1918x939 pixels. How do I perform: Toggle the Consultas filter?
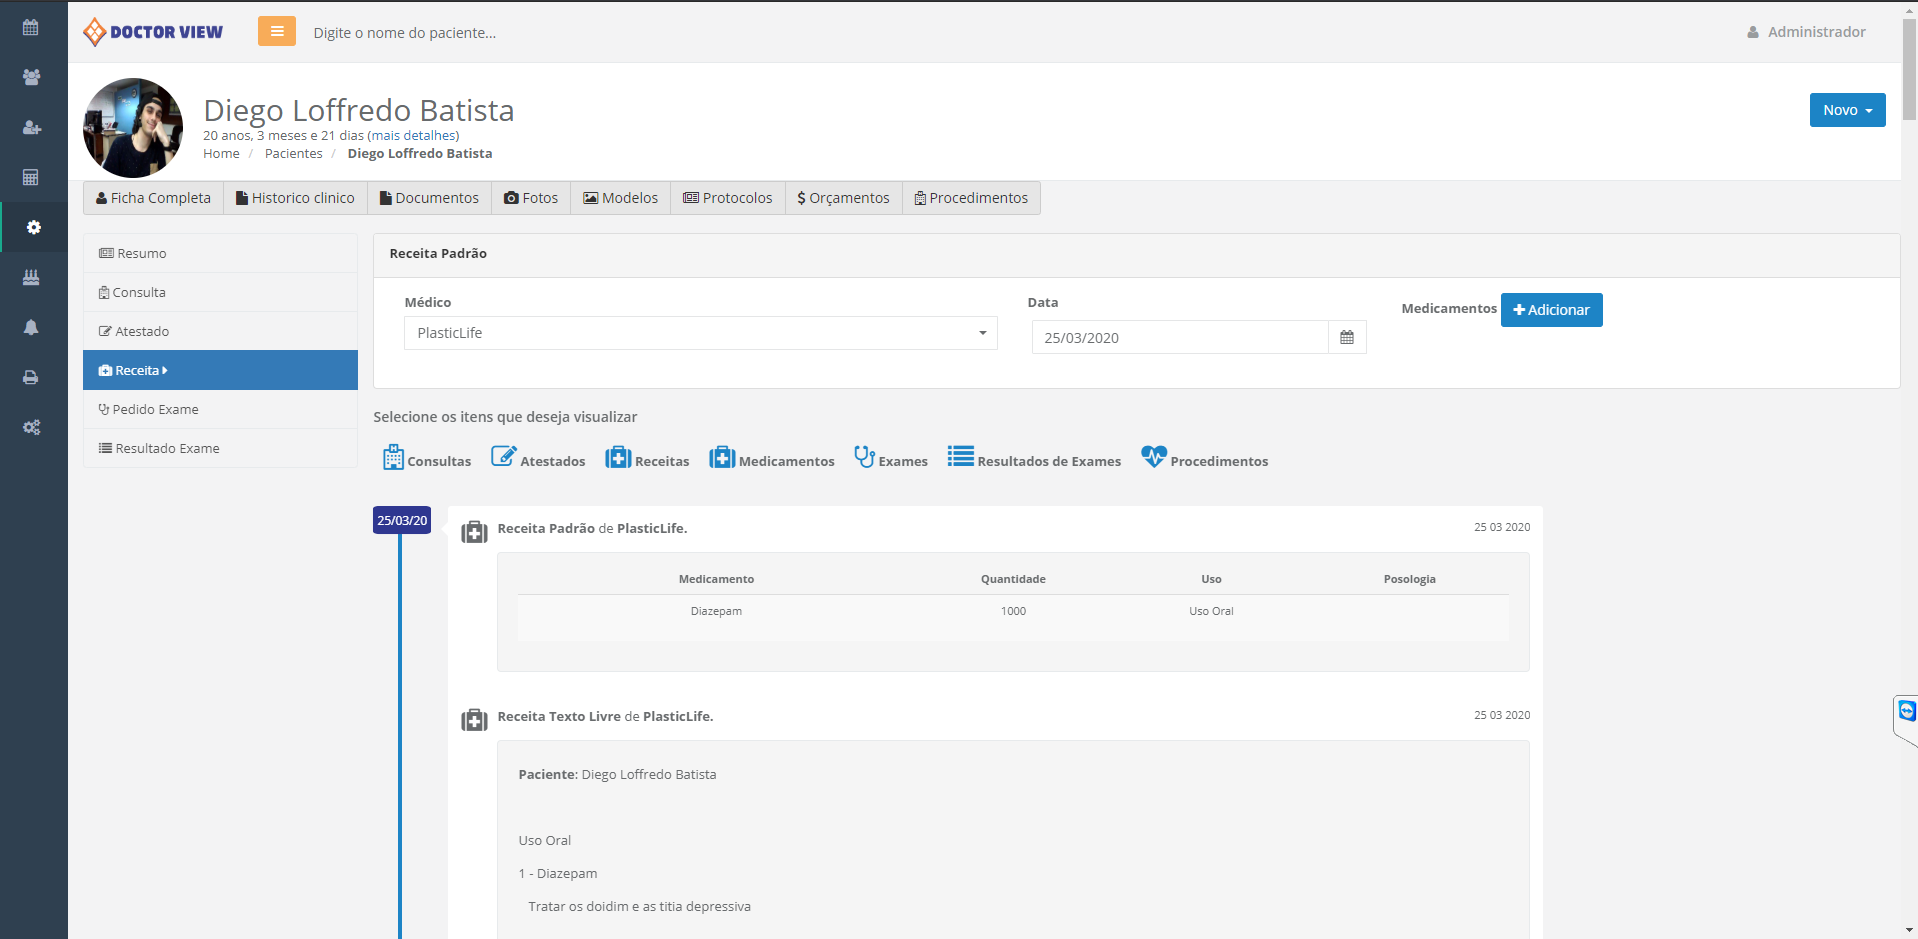tap(427, 459)
